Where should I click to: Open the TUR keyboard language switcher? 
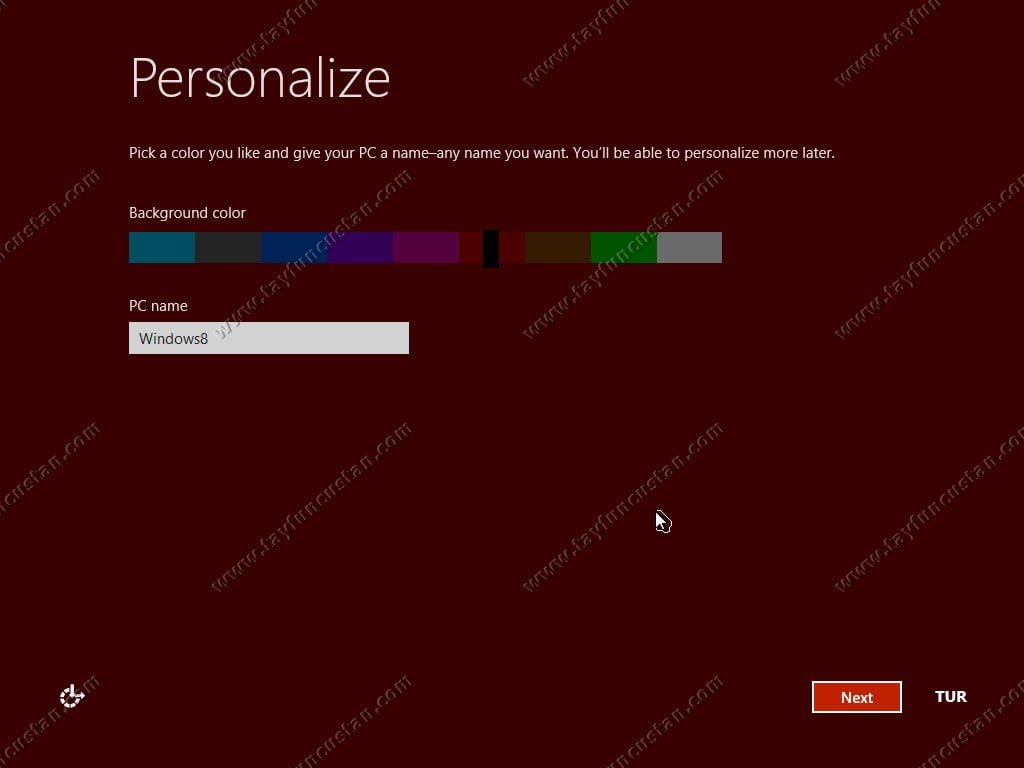coord(950,697)
